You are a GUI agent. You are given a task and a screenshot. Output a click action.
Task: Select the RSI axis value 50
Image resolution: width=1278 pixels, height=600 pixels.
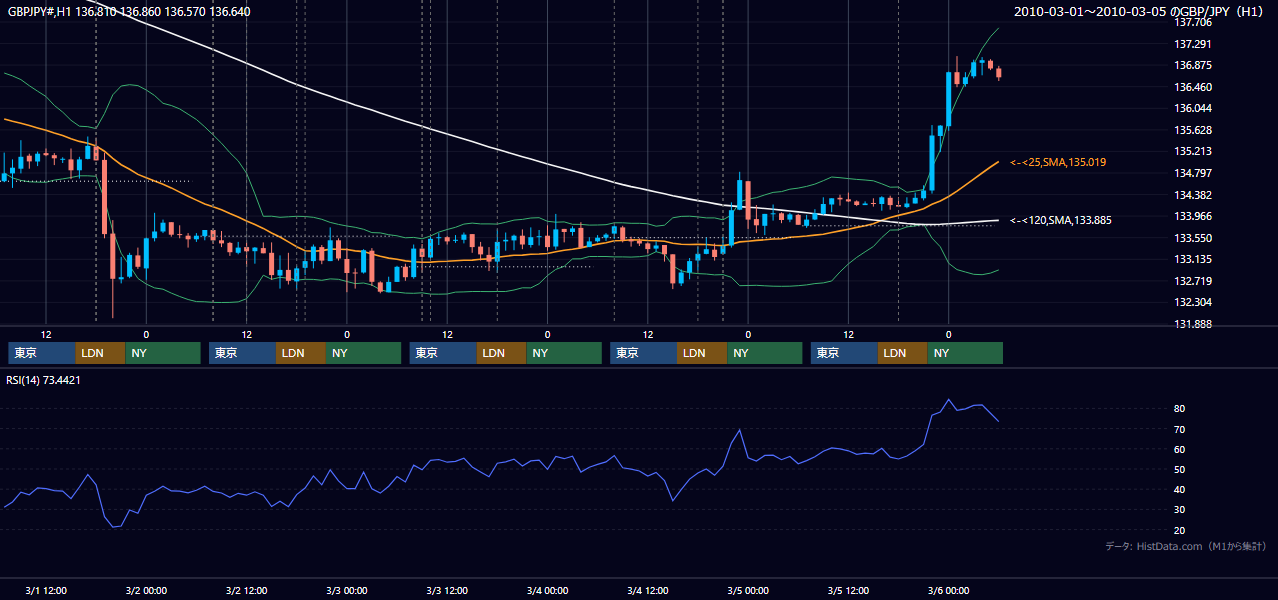(1180, 470)
